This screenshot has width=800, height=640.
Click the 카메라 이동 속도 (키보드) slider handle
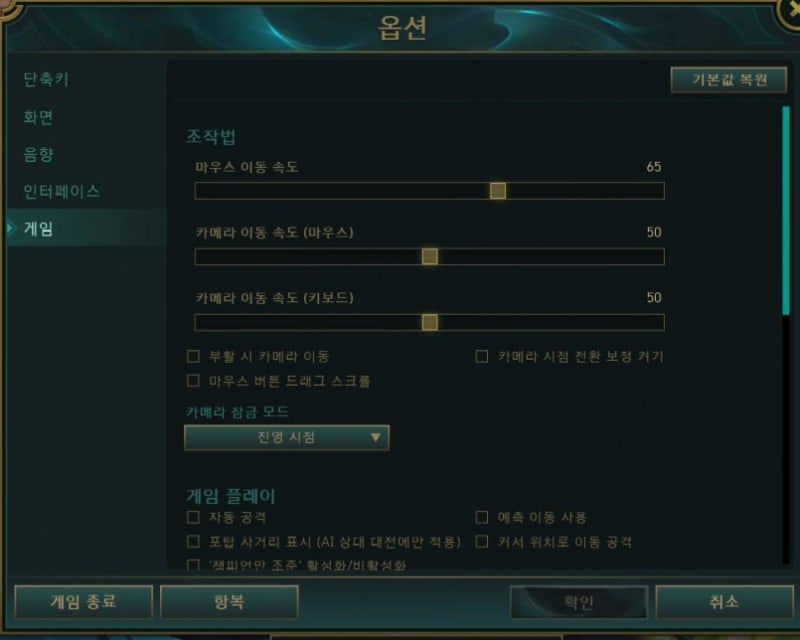[x=430, y=322]
